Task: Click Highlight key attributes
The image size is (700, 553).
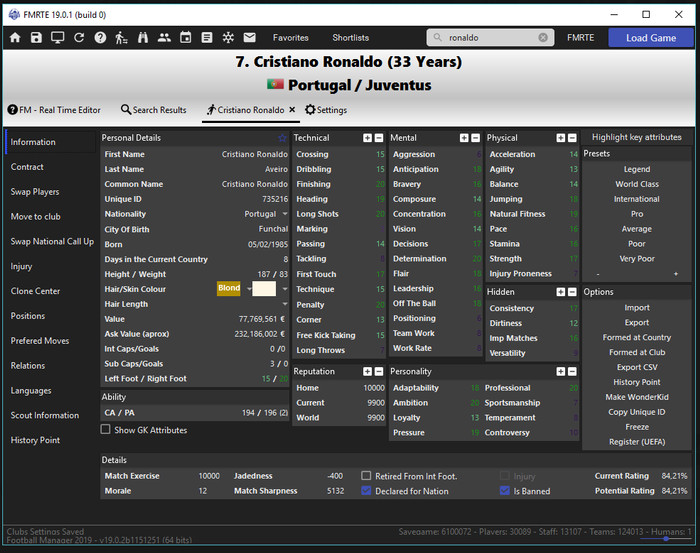Action: click(637, 137)
